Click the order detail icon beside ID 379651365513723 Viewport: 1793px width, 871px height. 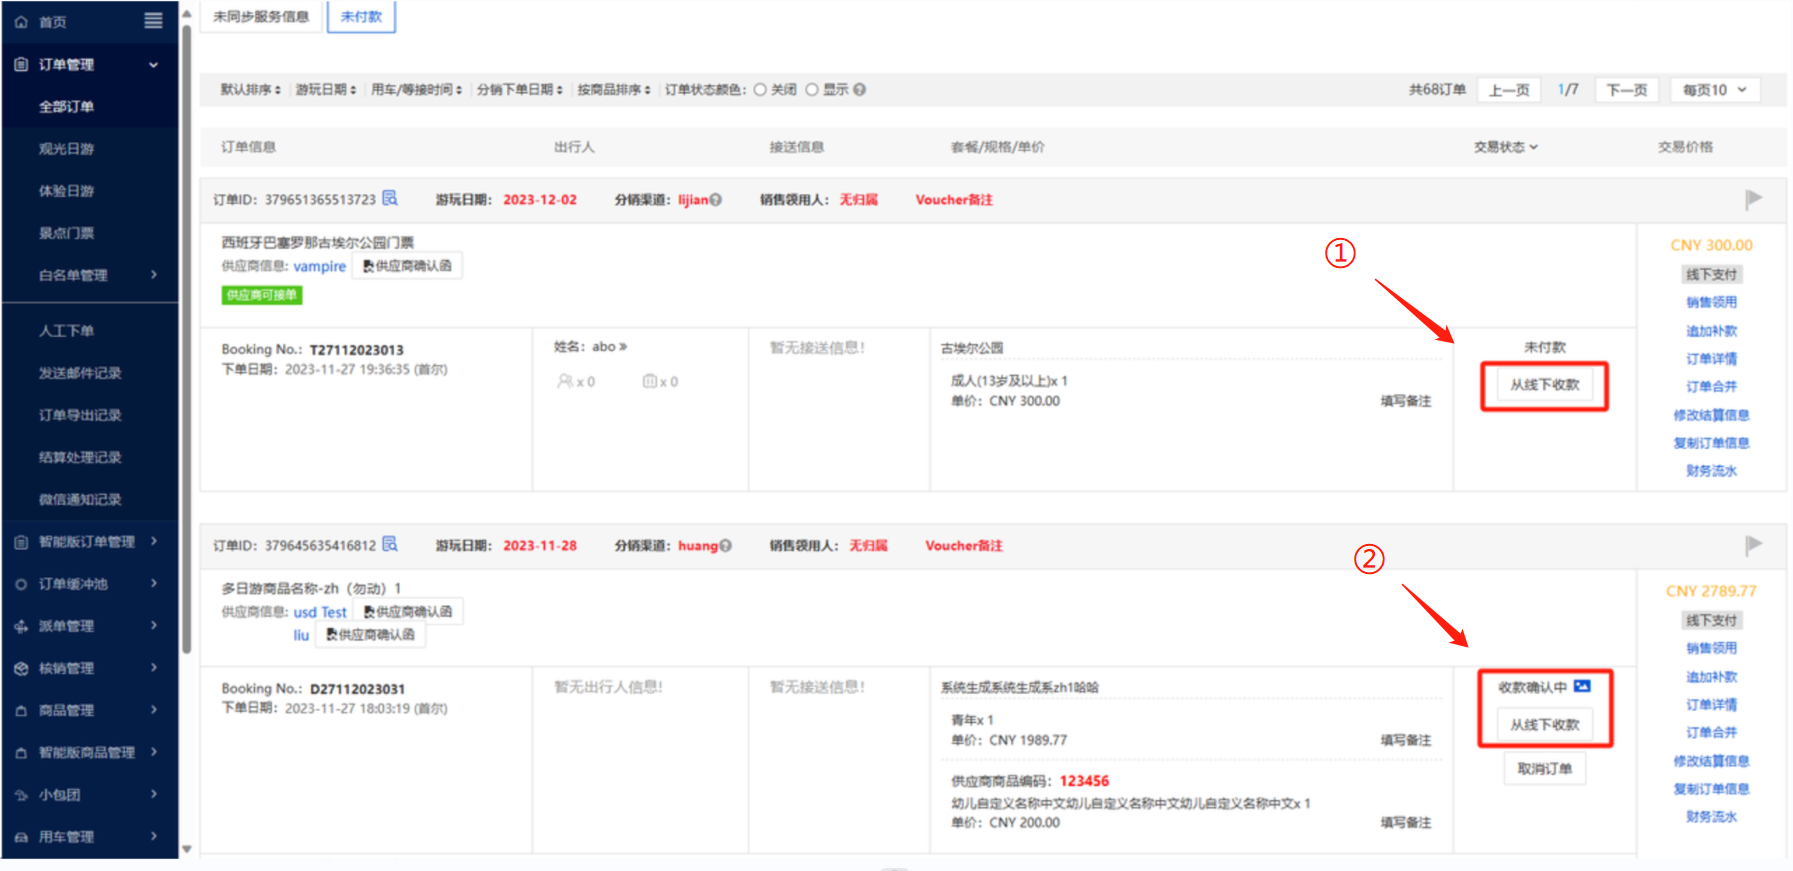click(x=390, y=198)
